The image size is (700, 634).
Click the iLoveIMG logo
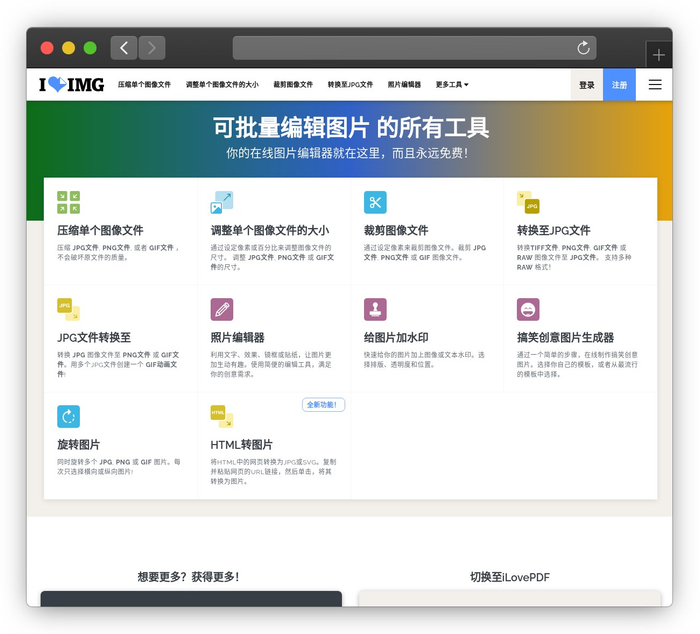point(71,84)
